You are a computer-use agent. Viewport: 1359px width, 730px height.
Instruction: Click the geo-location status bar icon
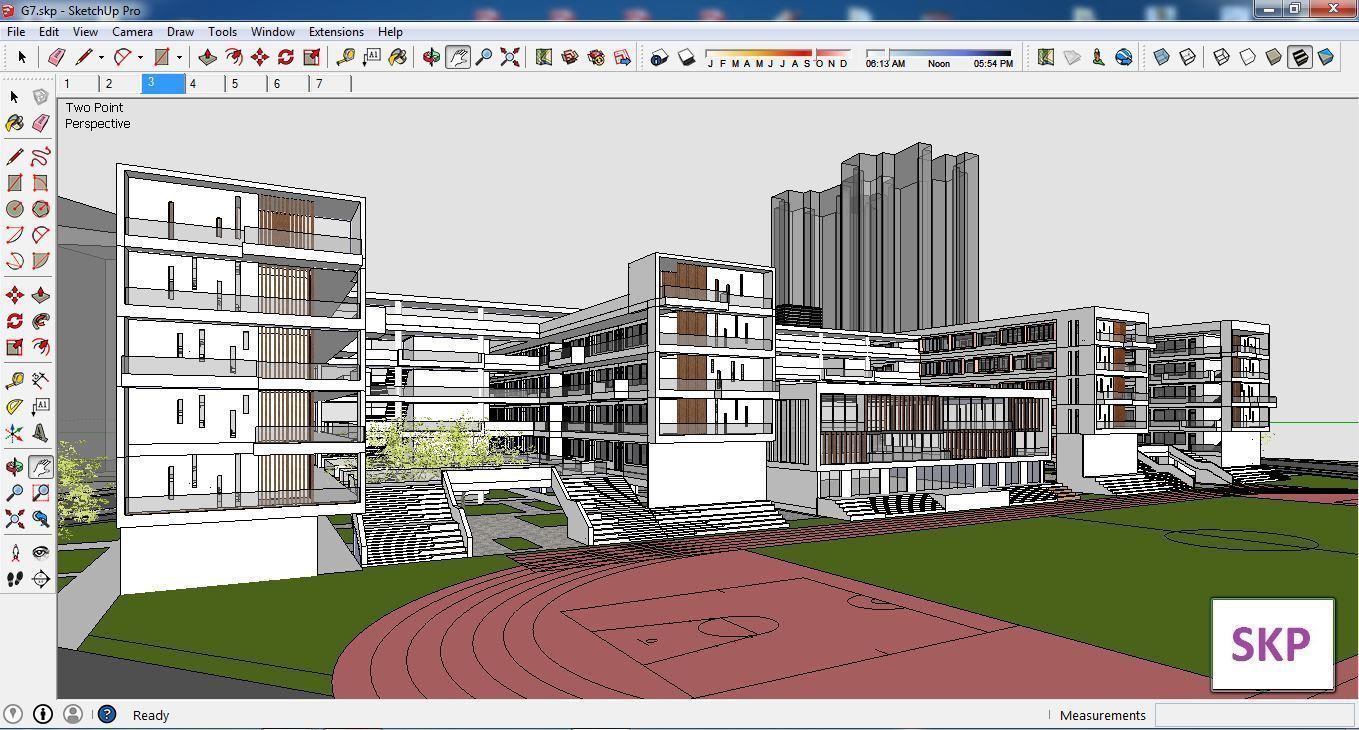tap(13, 714)
